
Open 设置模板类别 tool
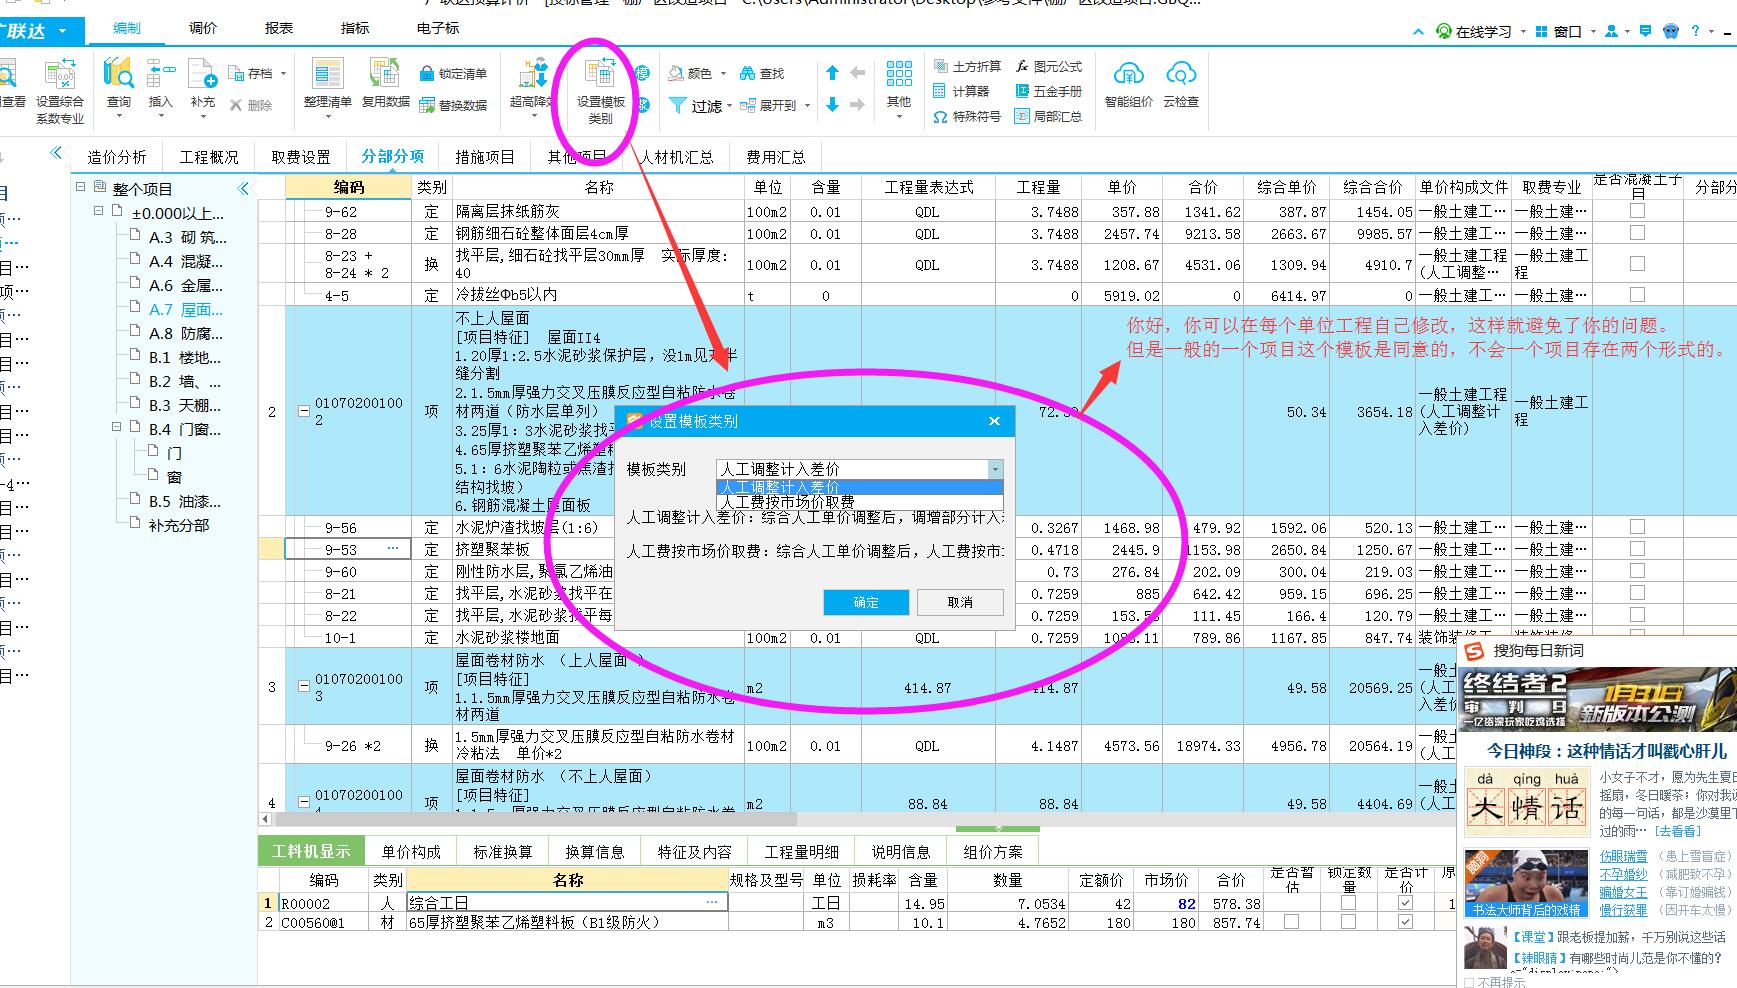(600, 91)
